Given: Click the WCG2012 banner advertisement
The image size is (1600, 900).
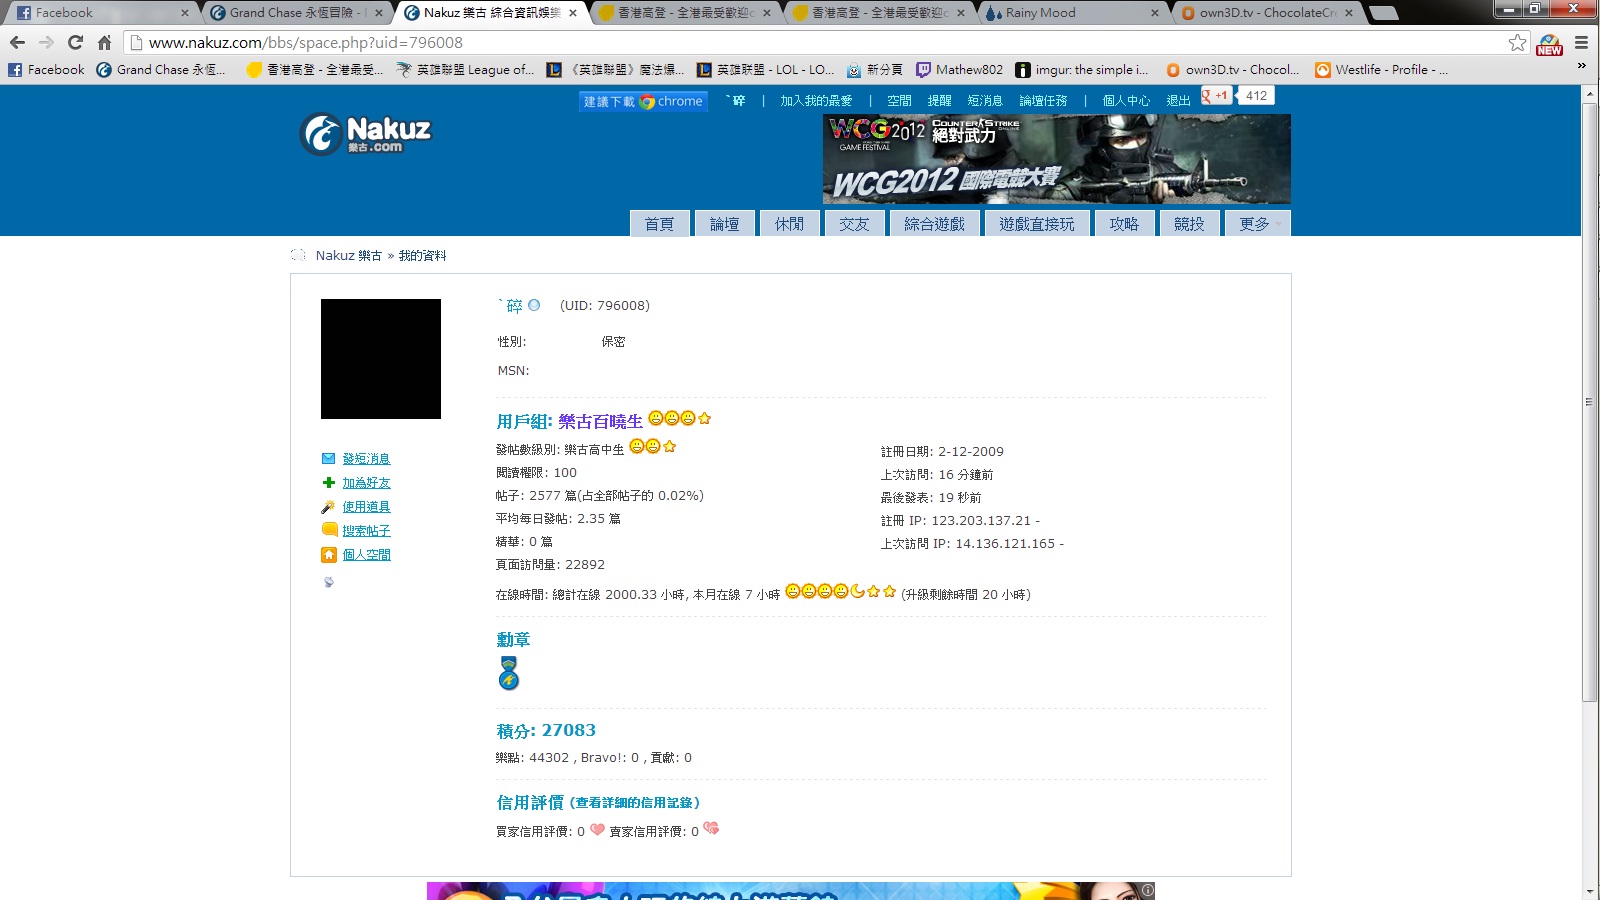Looking at the screenshot, I should tap(1056, 159).
